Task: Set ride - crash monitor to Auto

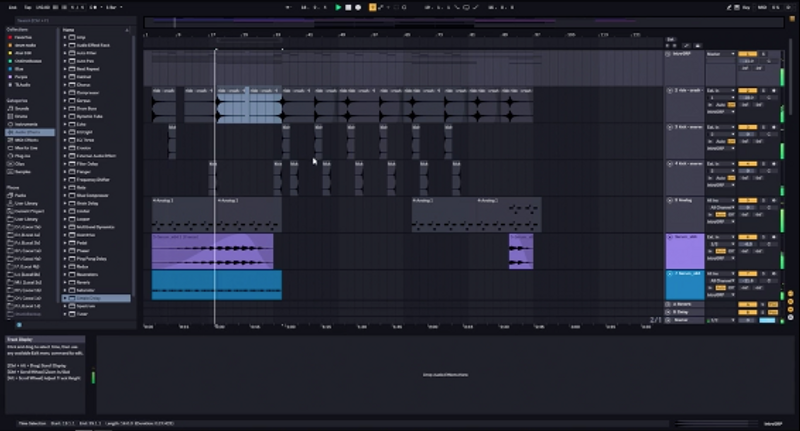Action: (x=721, y=105)
